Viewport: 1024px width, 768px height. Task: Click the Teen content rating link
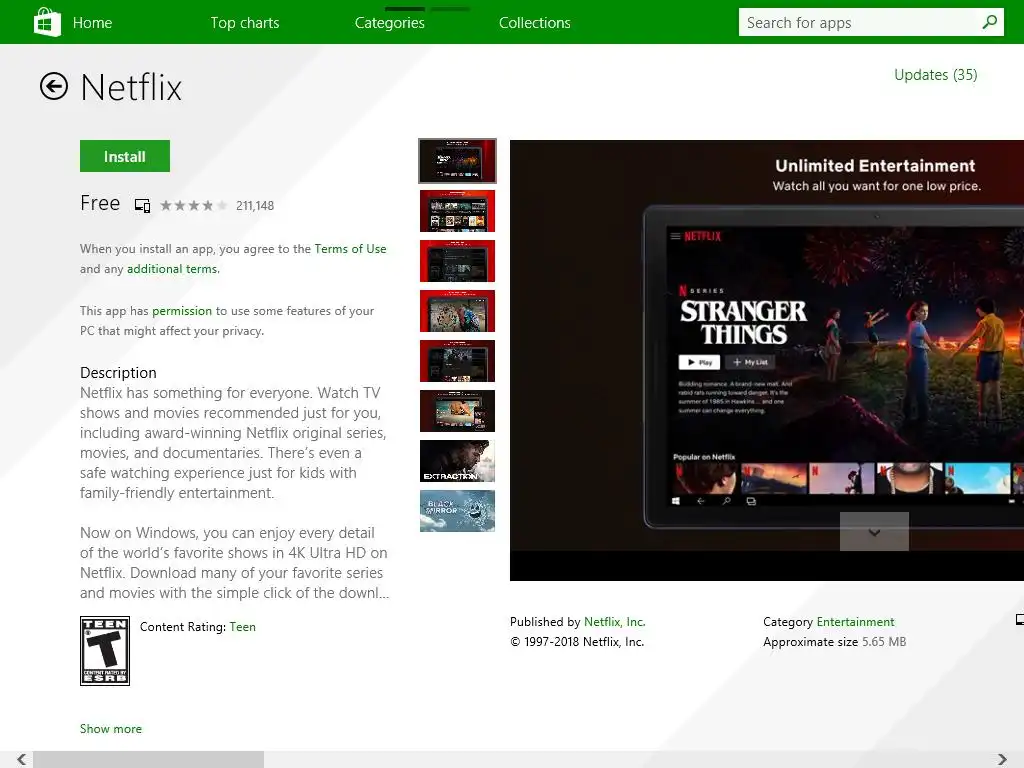click(242, 627)
